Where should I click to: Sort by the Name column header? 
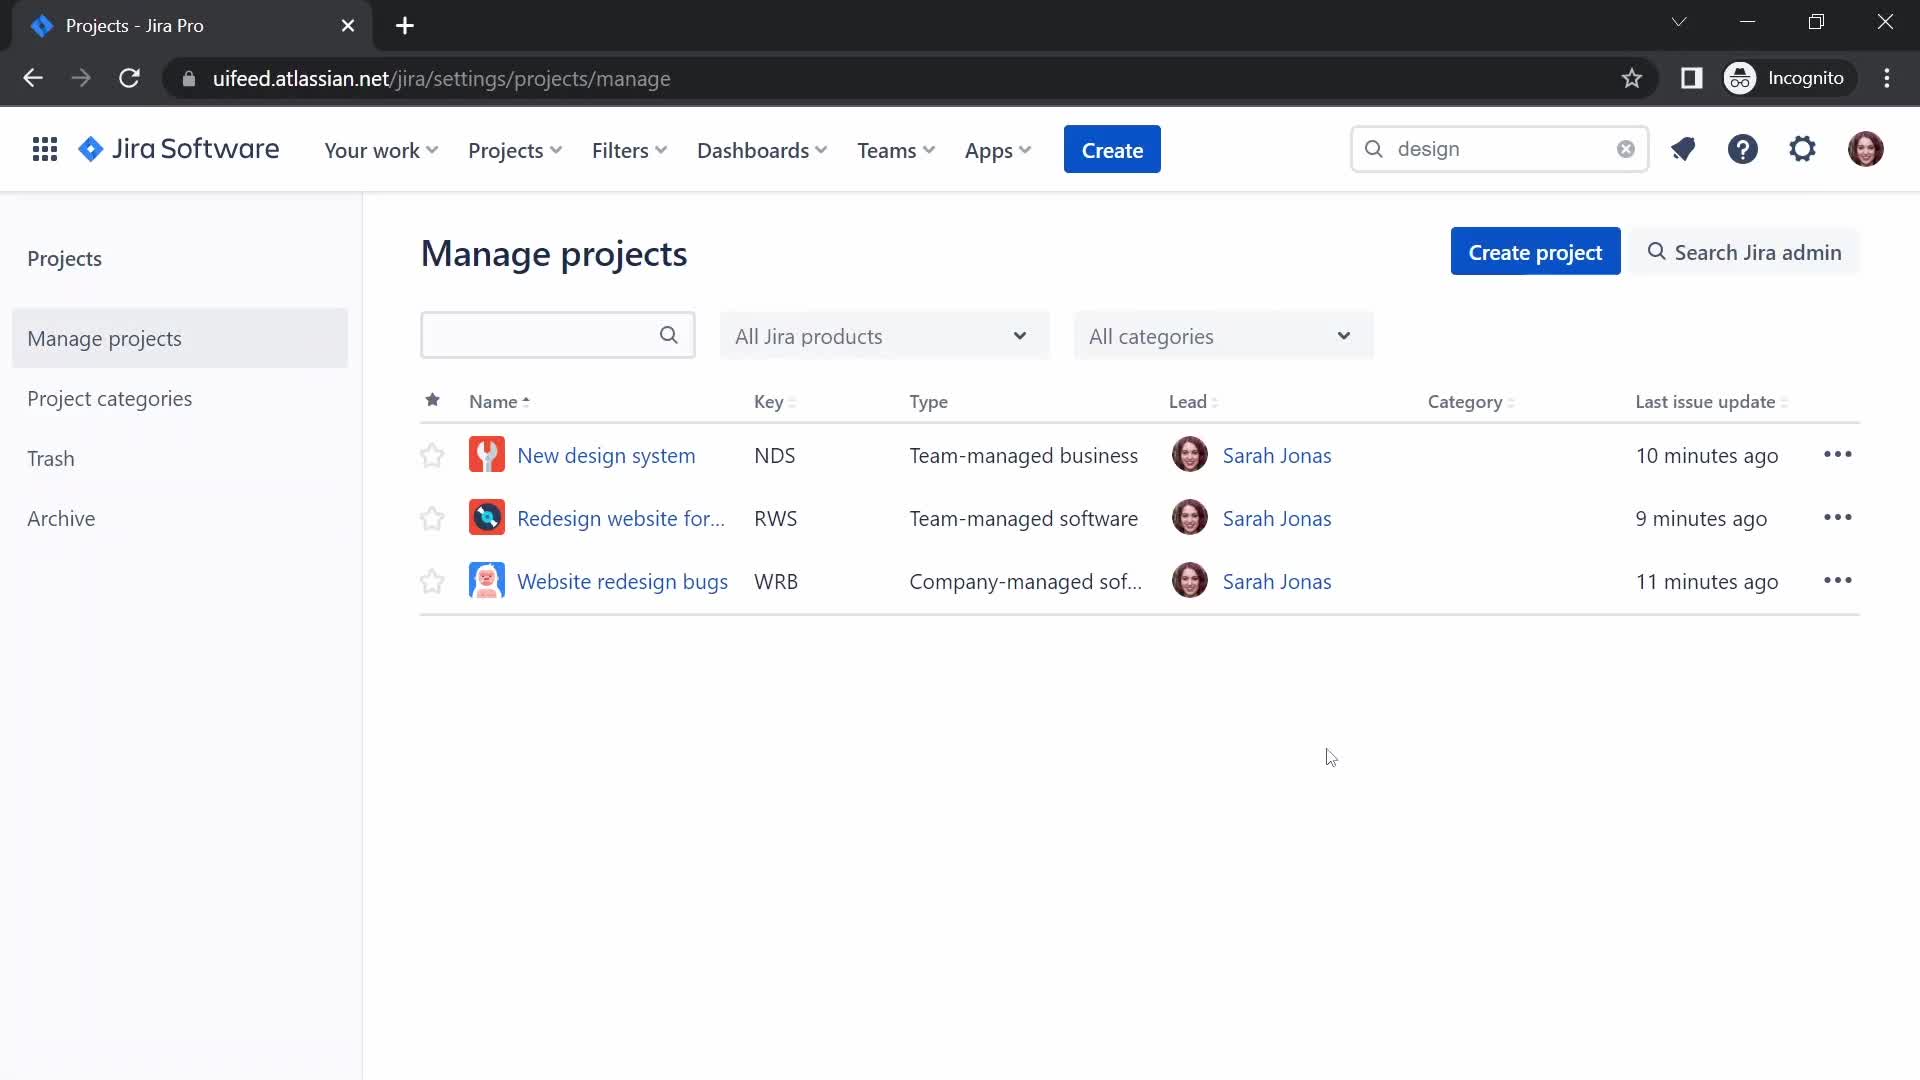499,401
